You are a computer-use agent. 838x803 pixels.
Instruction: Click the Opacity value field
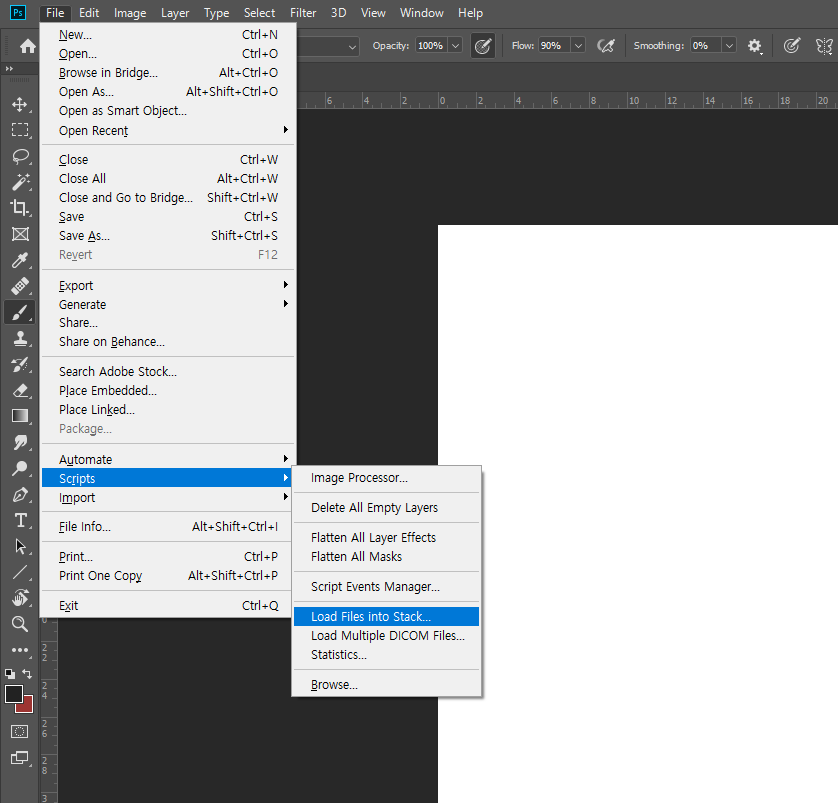pyautogui.click(x=432, y=46)
